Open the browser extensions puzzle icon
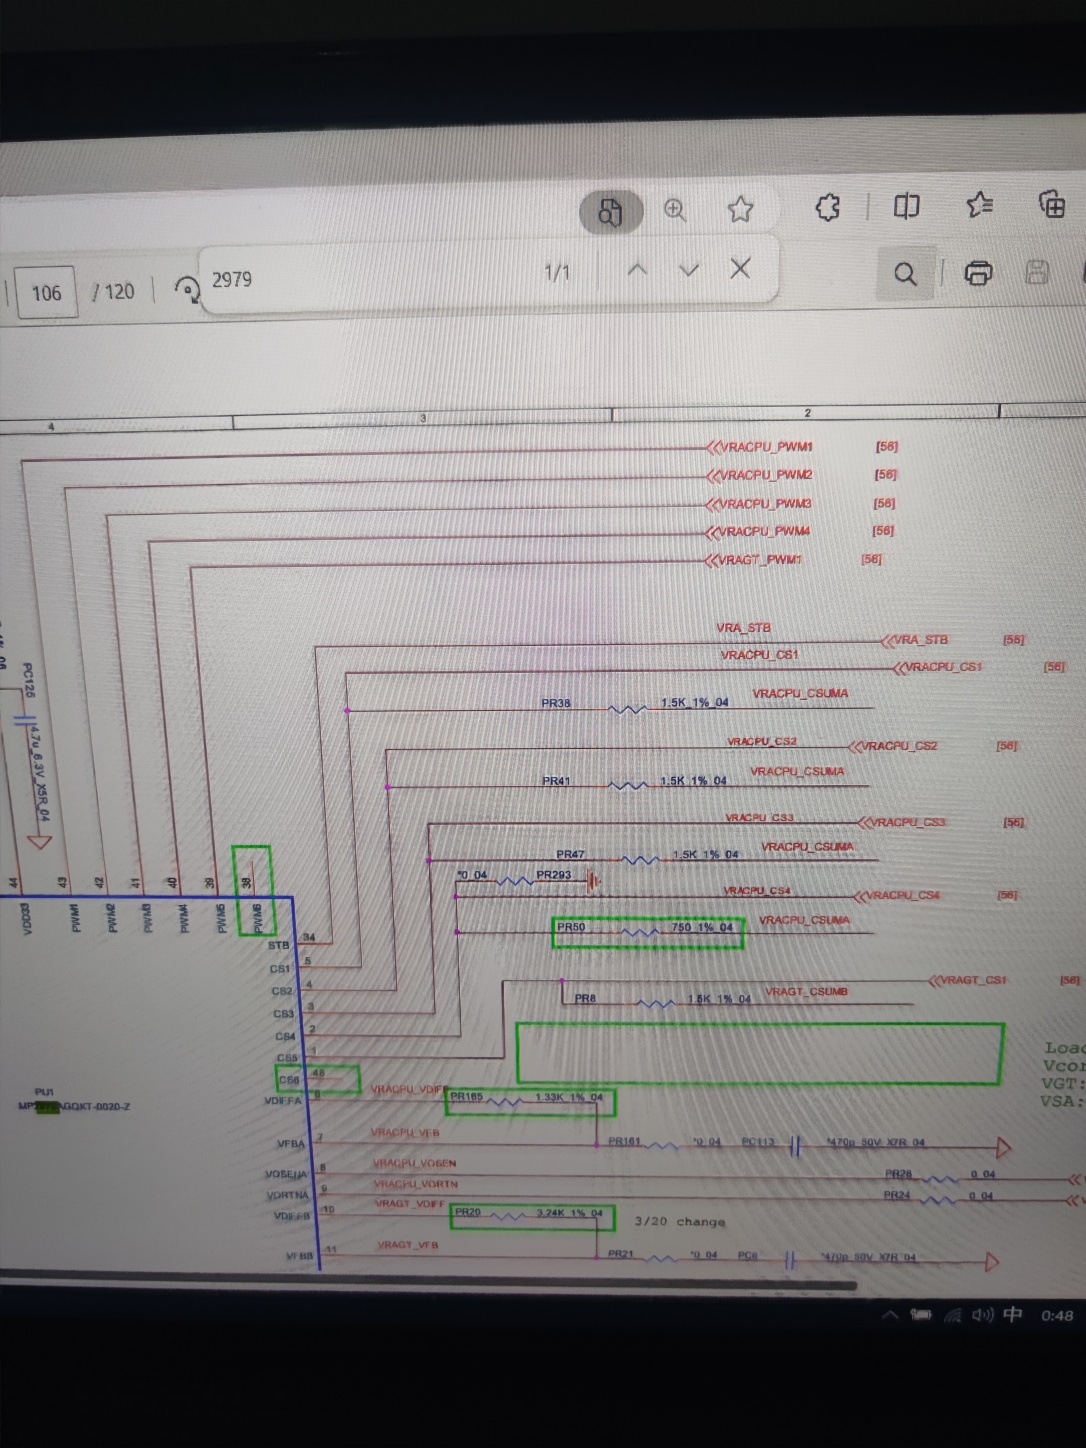The width and height of the screenshot is (1086, 1448). point(827,207)
